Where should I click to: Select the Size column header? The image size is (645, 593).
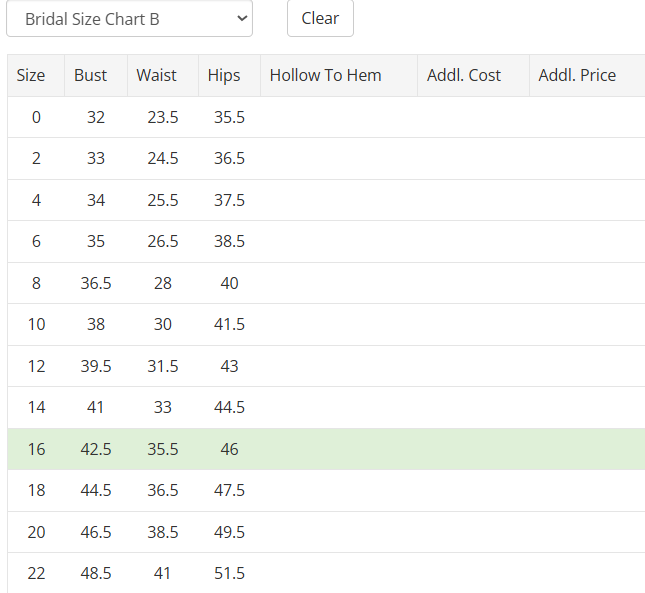(36, 76)
